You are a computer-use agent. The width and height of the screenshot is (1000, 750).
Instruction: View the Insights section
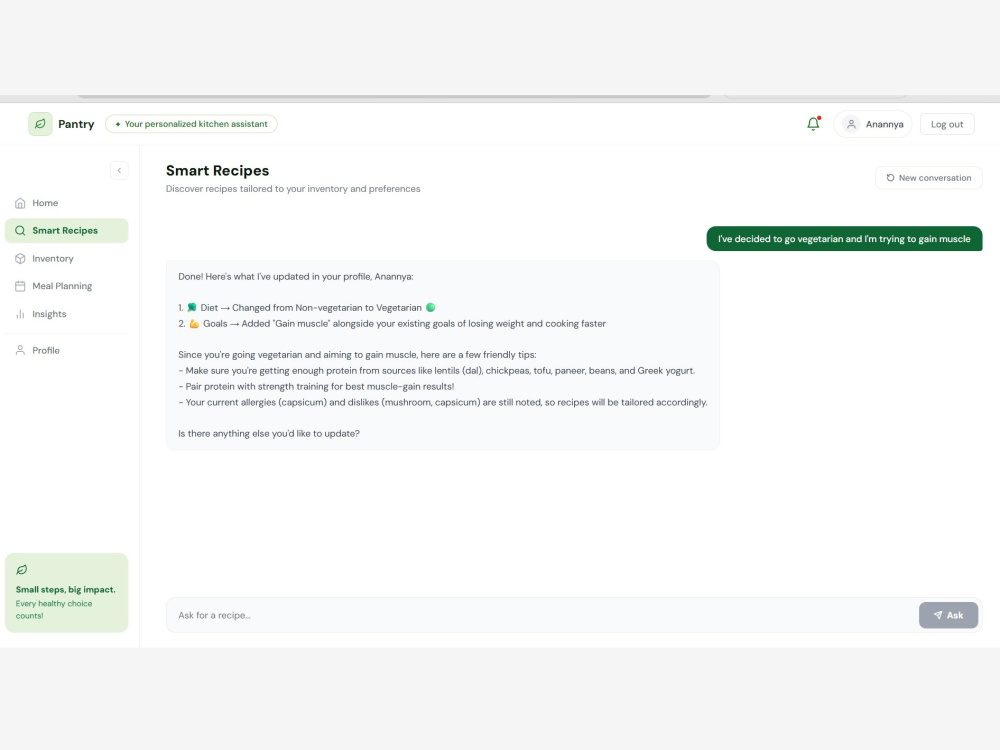[66, 314]
